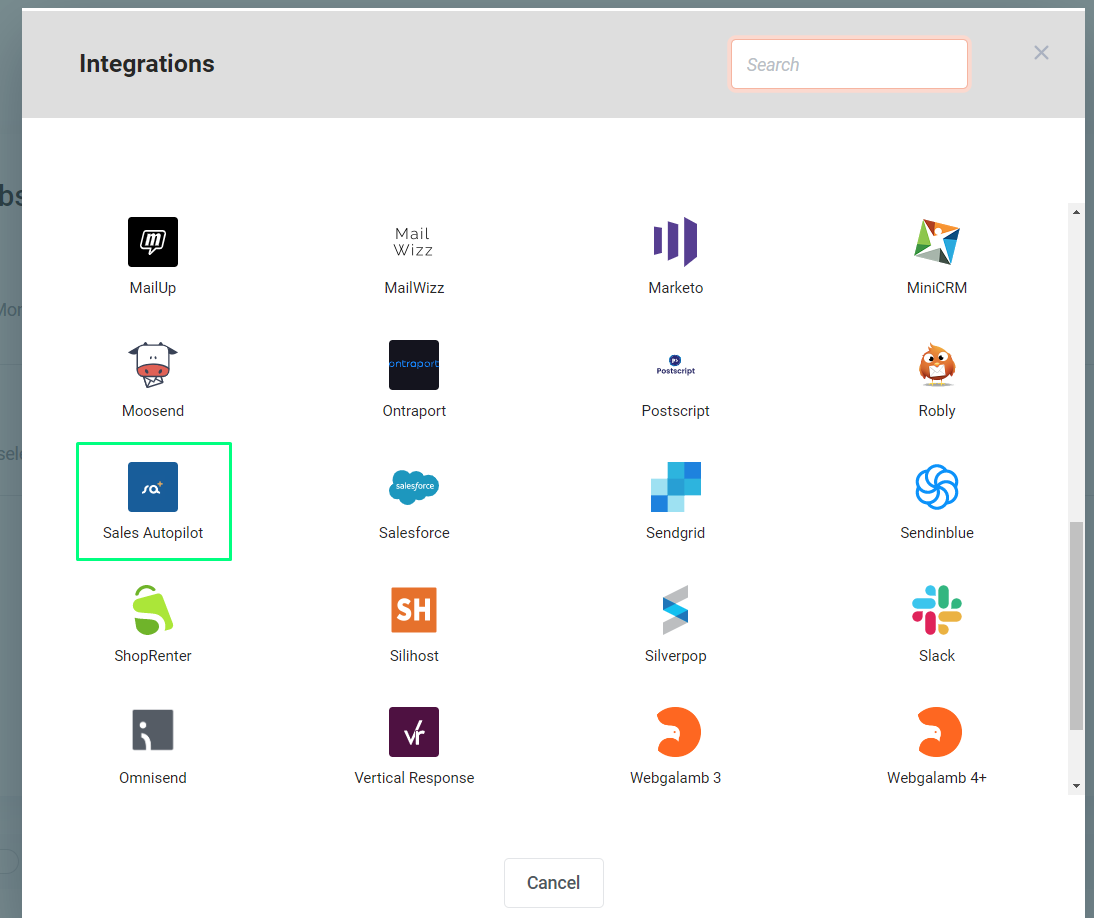Click the MailWizz label text
This screenshot has height=918, width=1094.
[414, 288]
